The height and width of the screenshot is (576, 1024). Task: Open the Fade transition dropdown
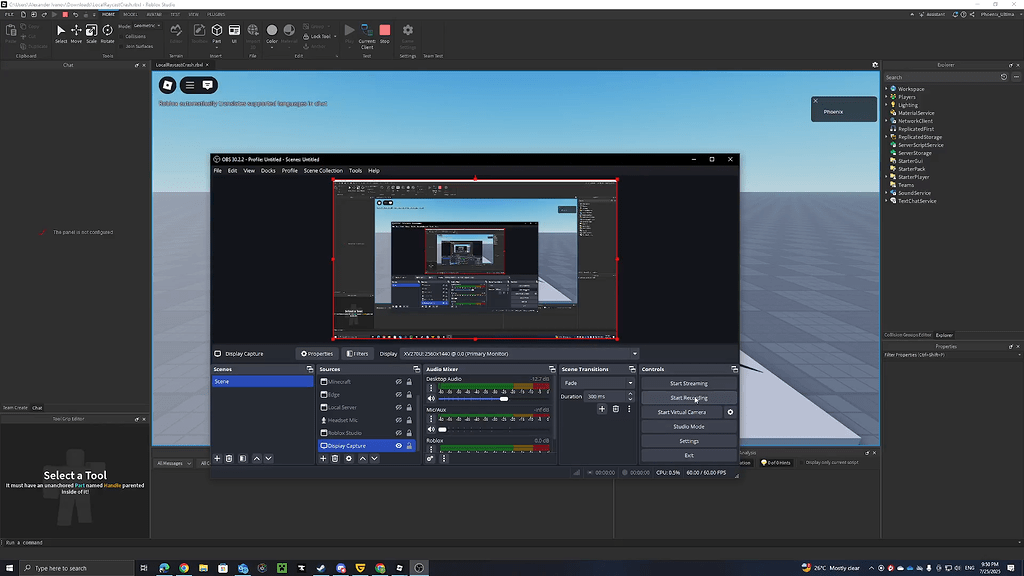(598, 382)
